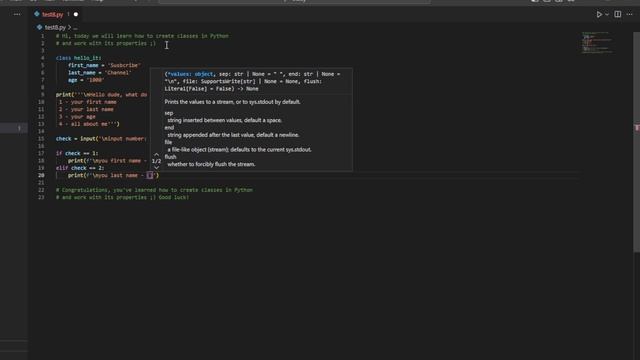Click the first_name = 'Susbcribe' line
The height and width of the screenshot is (360, 640).
(104, 65)
